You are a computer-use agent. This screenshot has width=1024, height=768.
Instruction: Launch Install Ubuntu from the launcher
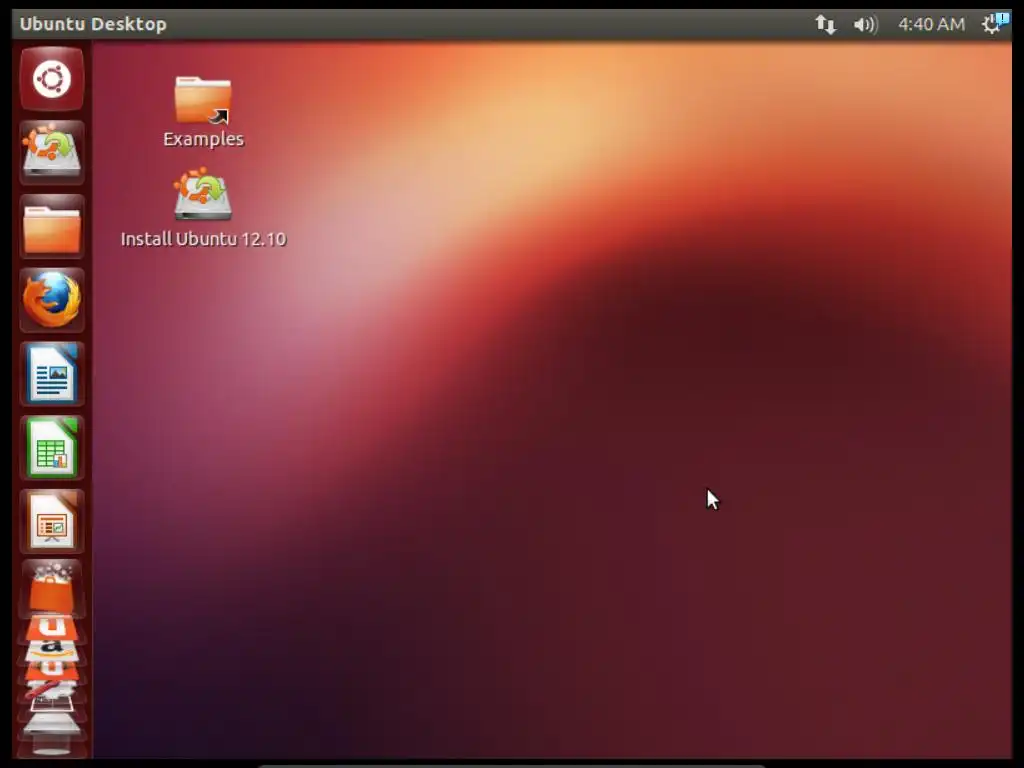(x=52, y=152)
